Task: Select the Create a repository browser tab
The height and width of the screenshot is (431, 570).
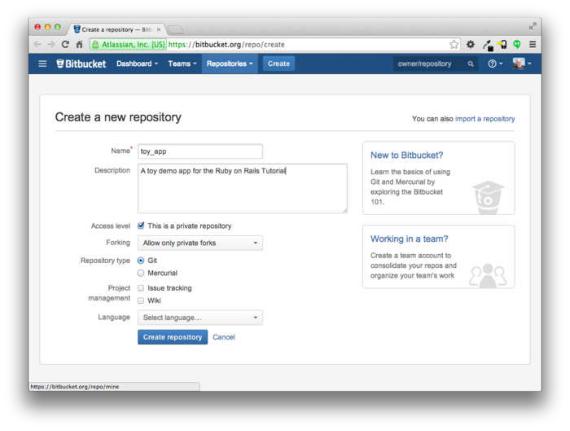Action: tap(116, 29)
